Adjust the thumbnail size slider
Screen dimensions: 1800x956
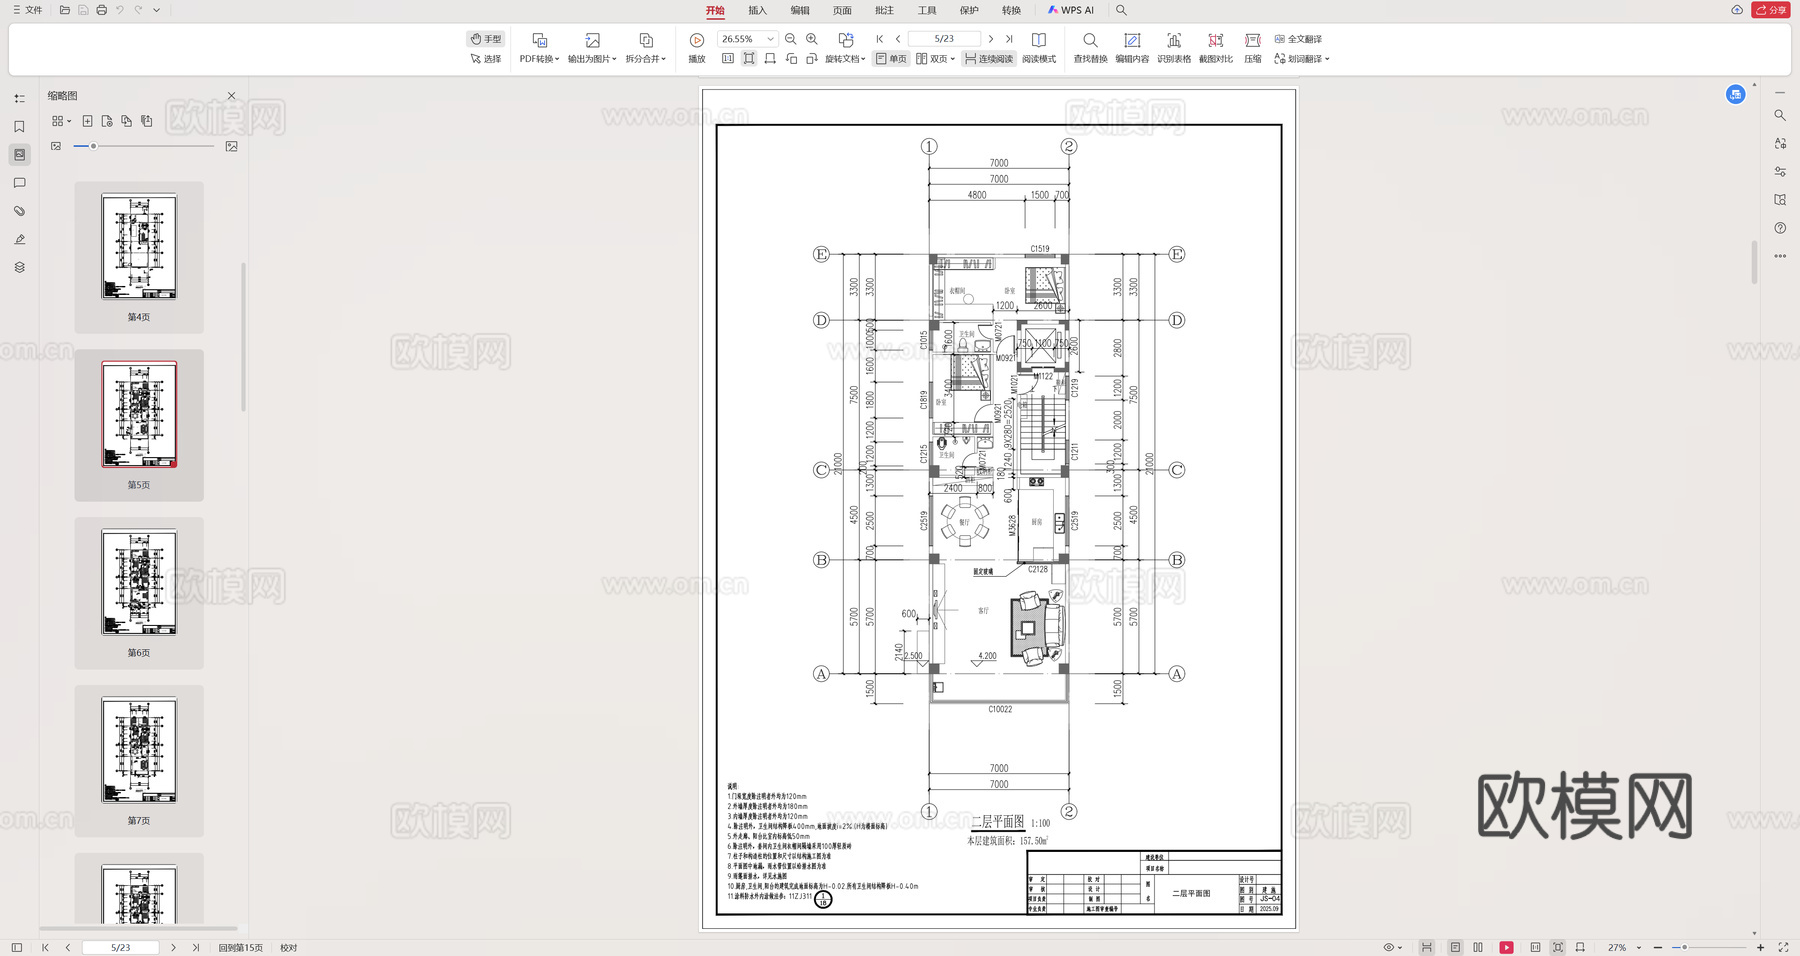93,145
